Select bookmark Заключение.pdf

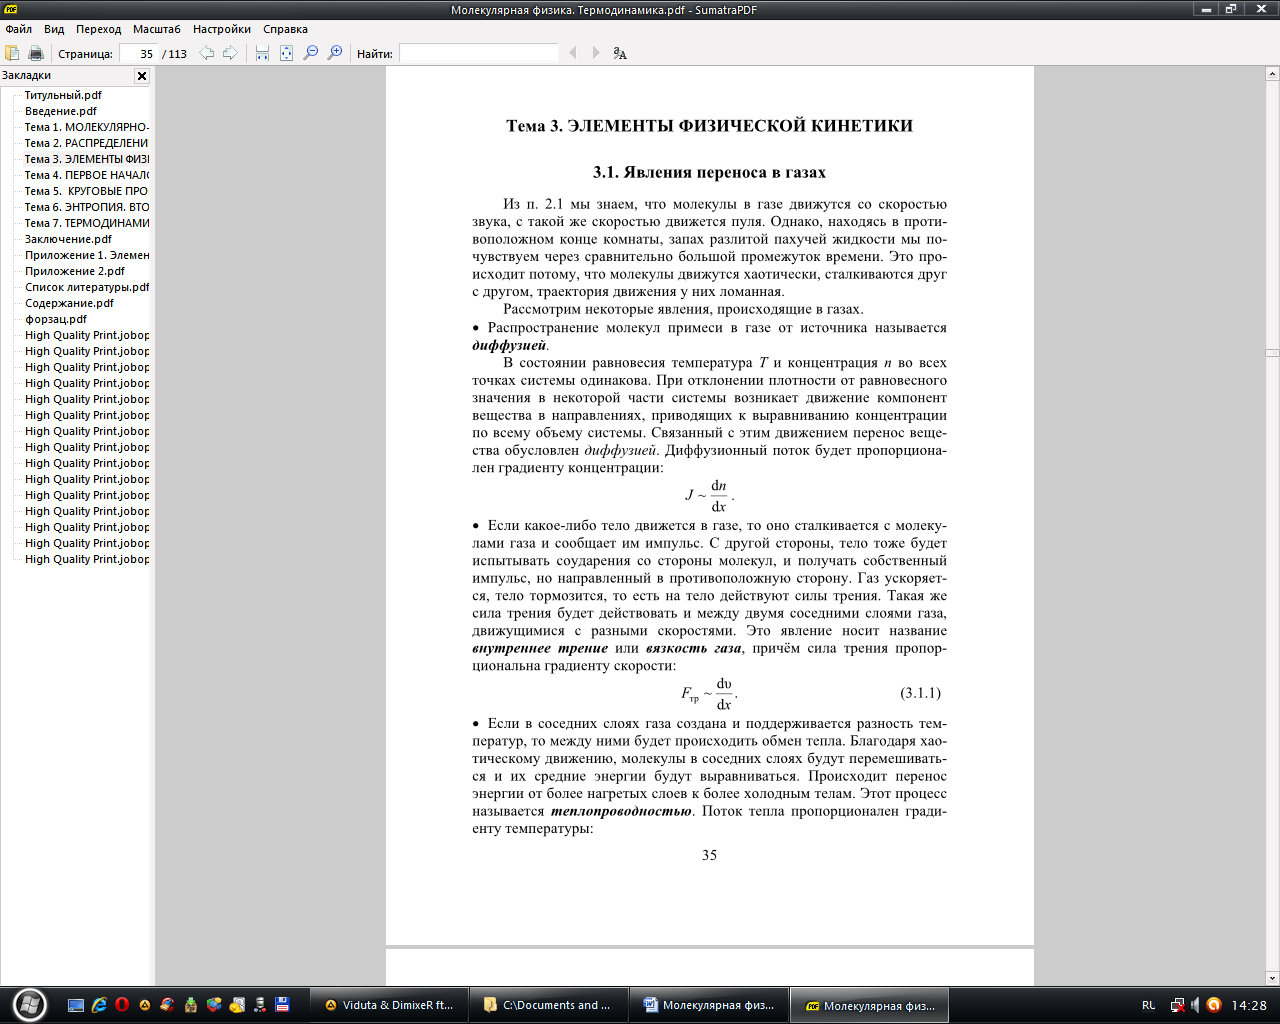(x=68, y=239)
